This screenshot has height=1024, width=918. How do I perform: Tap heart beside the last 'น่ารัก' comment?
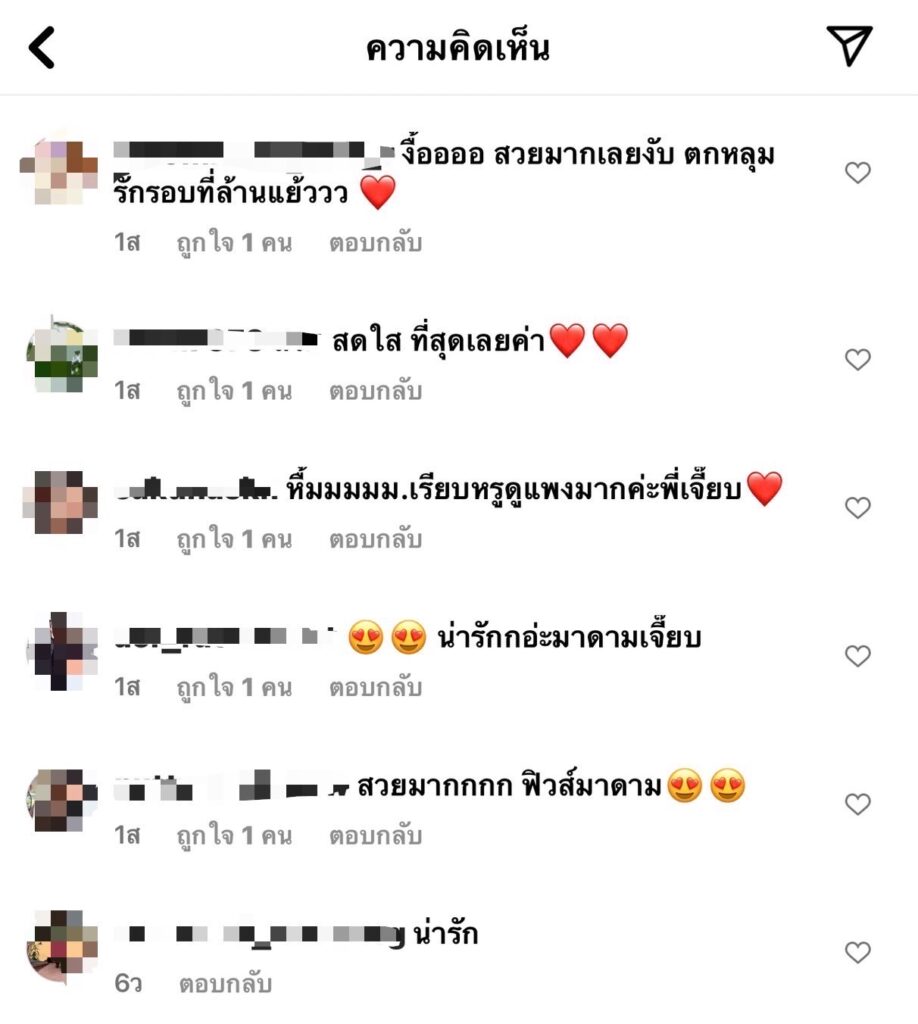click(x=857, y=952)
